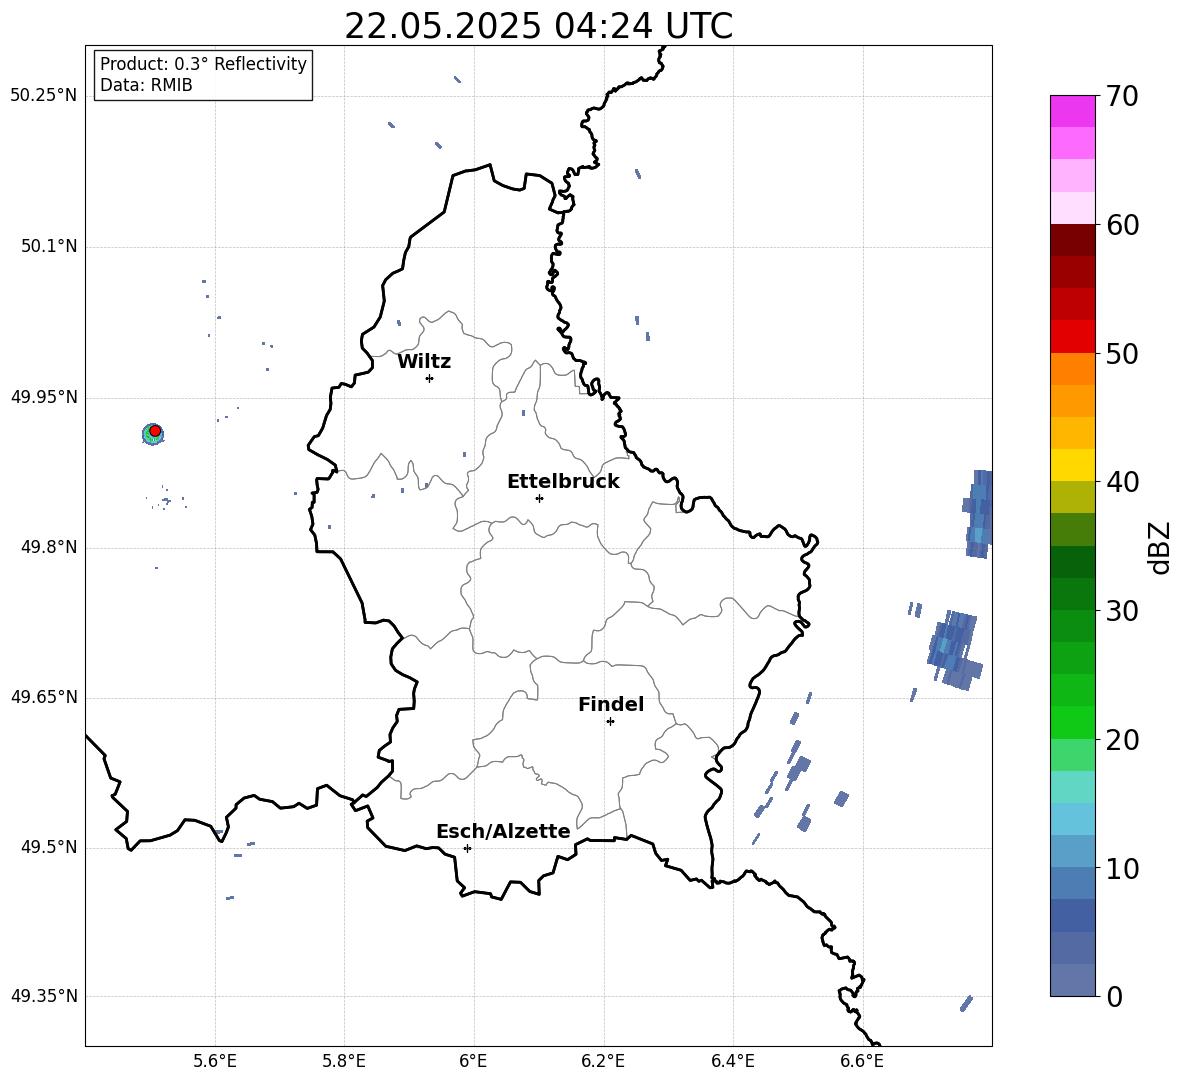Click the Wiltz city label
Image resolution: width=1184 pixels, height=1081 pixels.
tap(424, 362)
